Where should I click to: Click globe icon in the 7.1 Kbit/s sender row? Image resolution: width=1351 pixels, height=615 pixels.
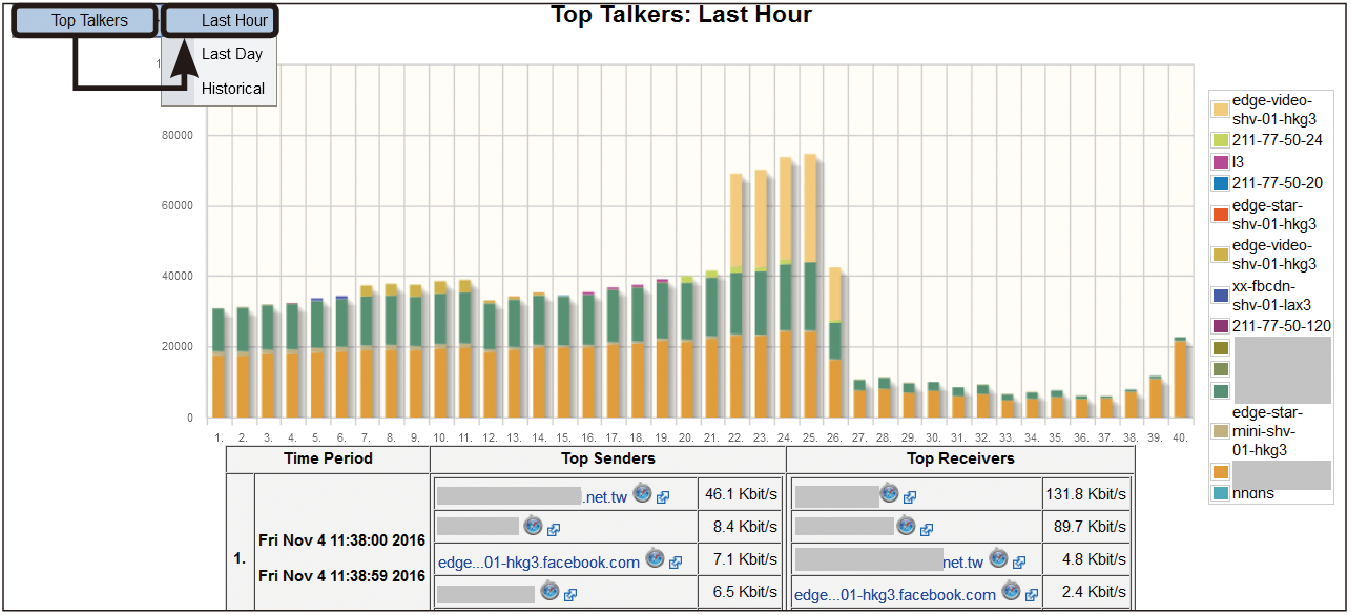[x=655, y=558]
